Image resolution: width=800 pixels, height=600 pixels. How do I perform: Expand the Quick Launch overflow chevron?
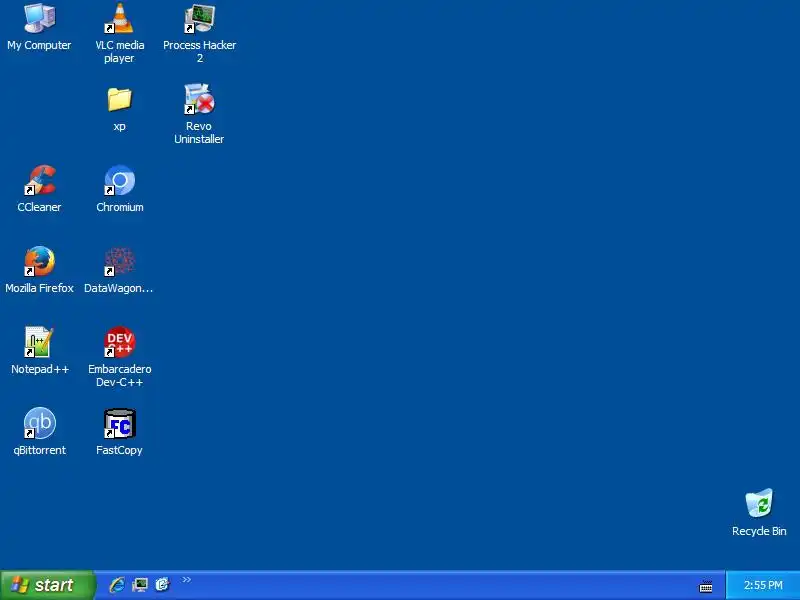click(x=187, y=580)
